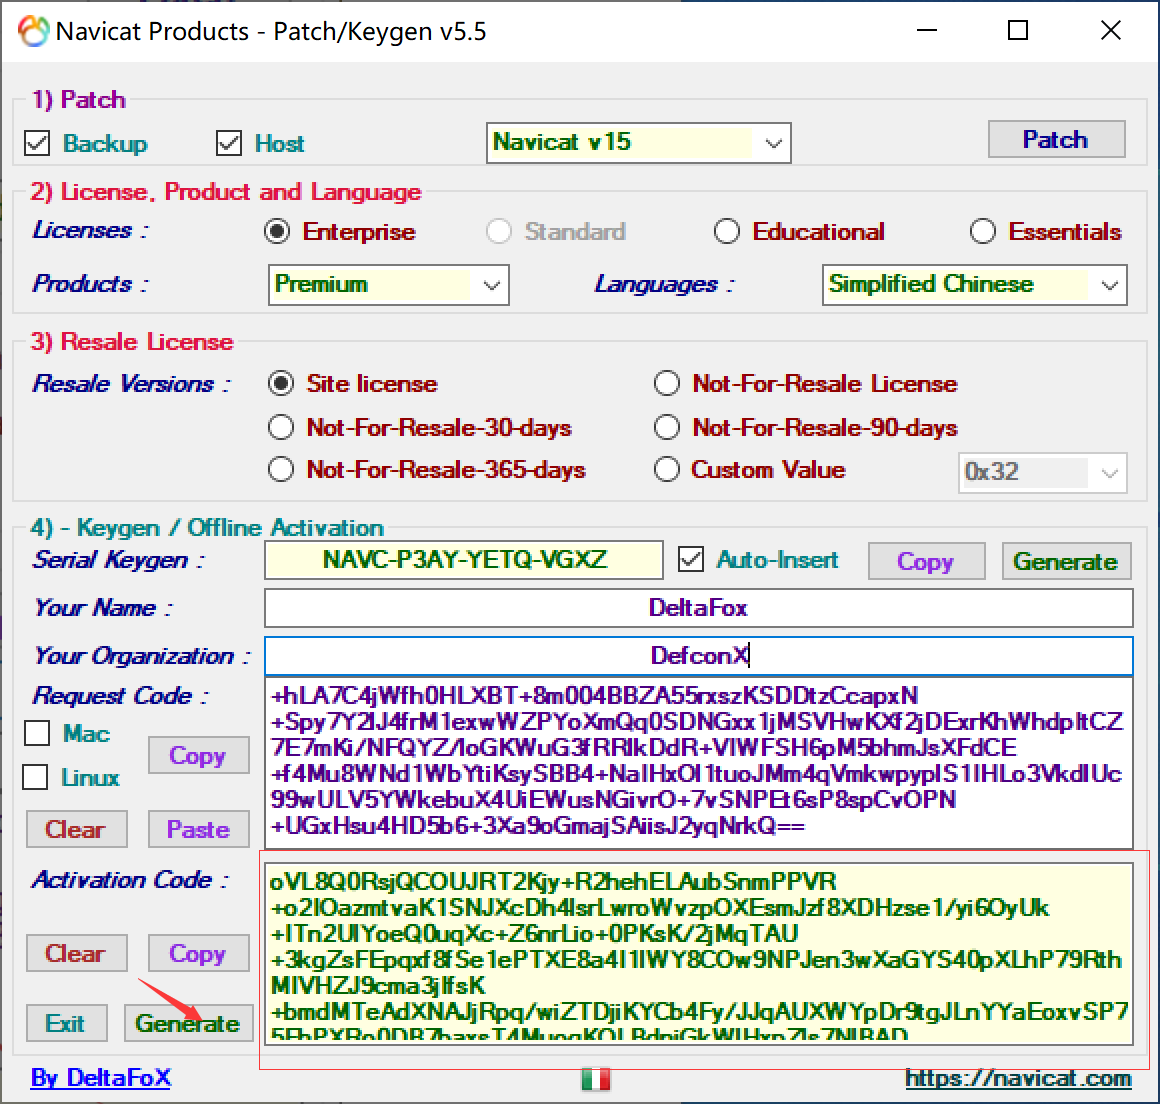Image resolution: width=1160 pixels, height=1104 pixels.
Task: Choose the Essentials license option
Action: tap(983, 232)
